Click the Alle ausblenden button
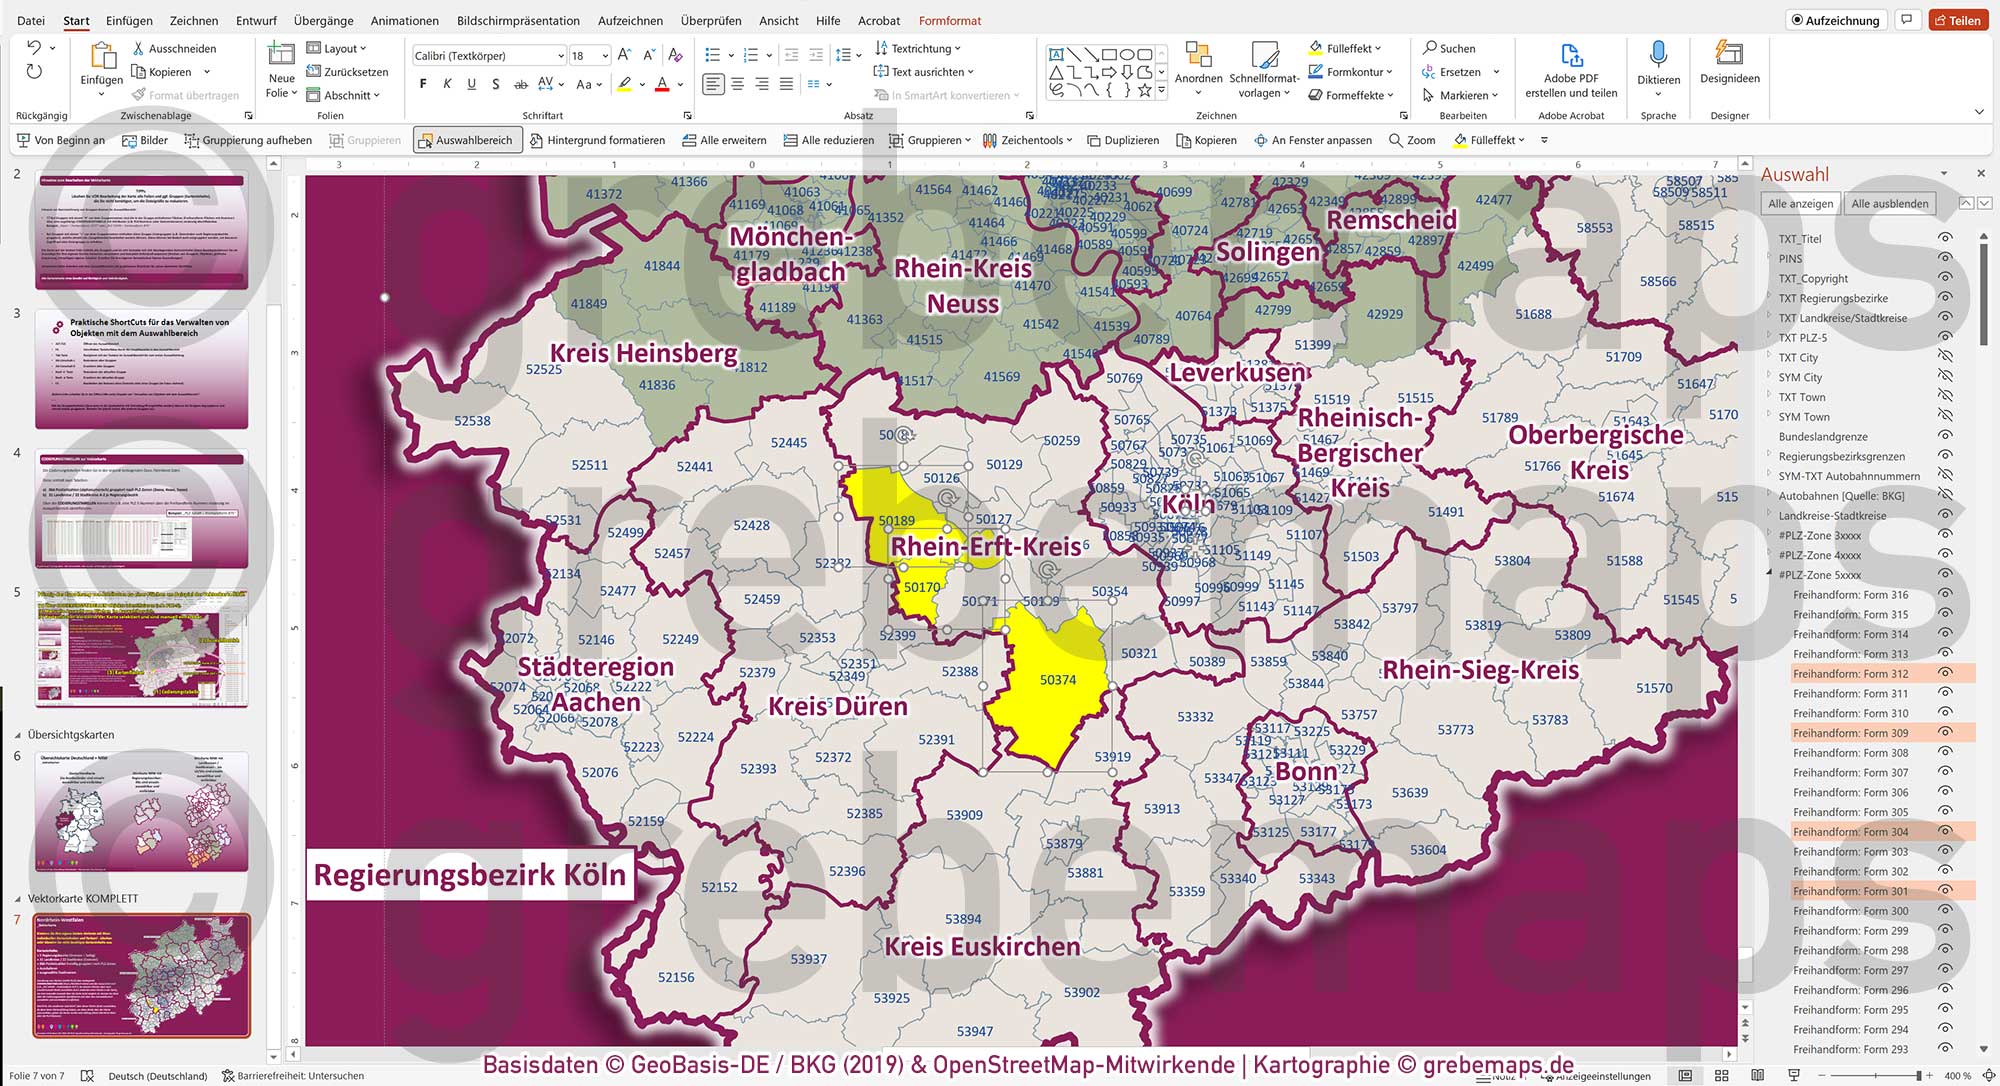The height and width of the screenshot is (1086, 2000). [1892, 203]
